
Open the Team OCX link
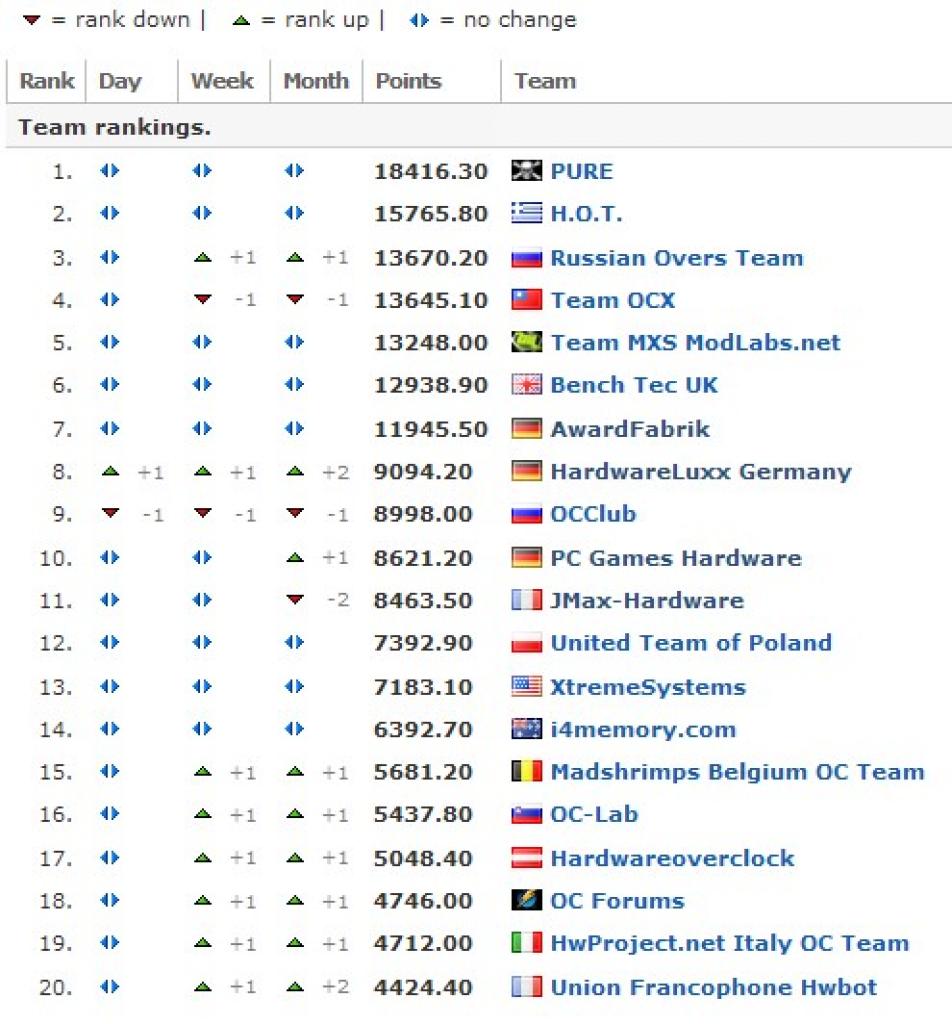612,300
